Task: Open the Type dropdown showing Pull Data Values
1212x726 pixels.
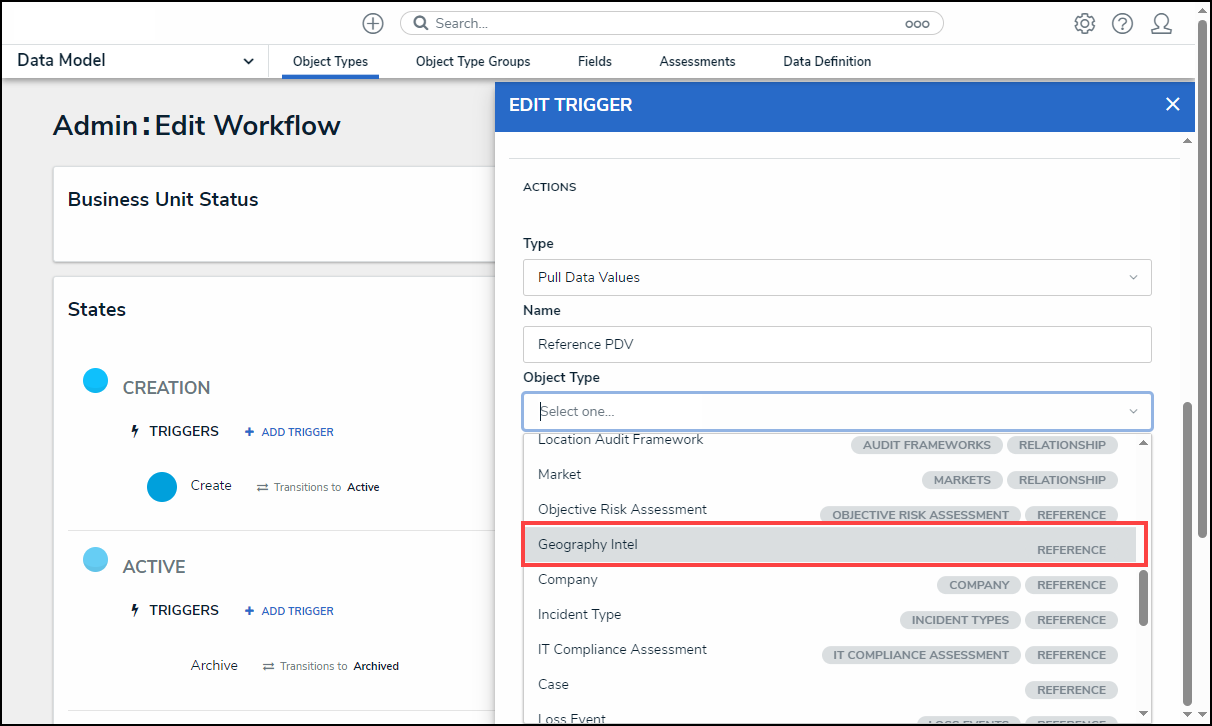Action: point(836,277)
